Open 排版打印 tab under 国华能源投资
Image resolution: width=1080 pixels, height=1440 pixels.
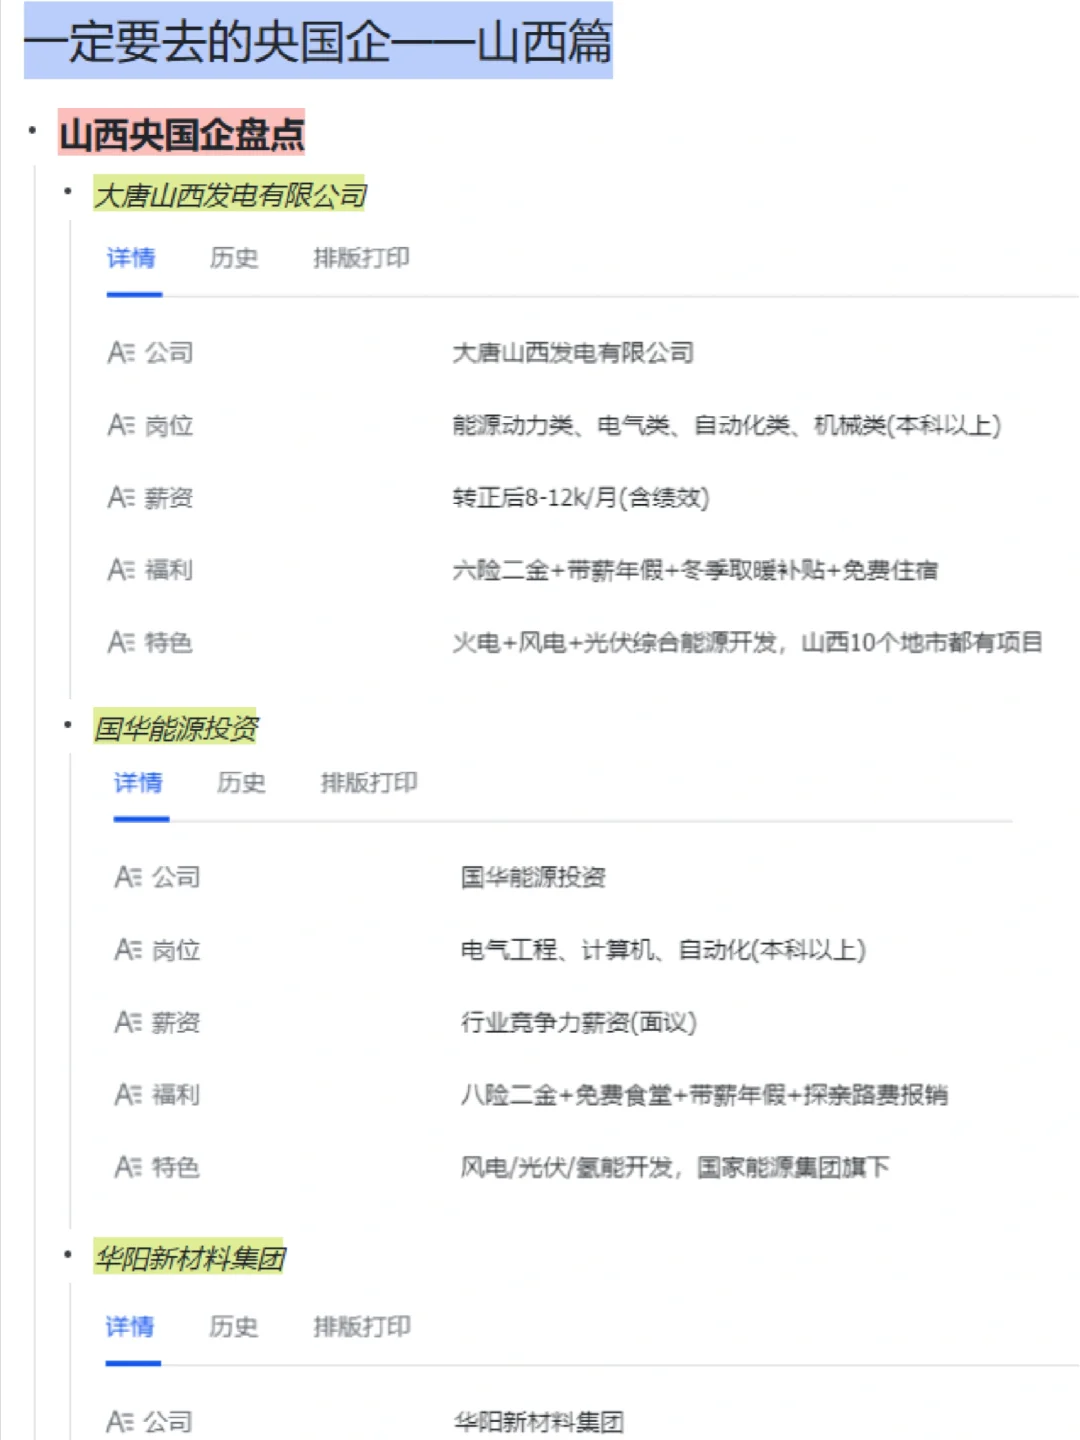(368, 783)
